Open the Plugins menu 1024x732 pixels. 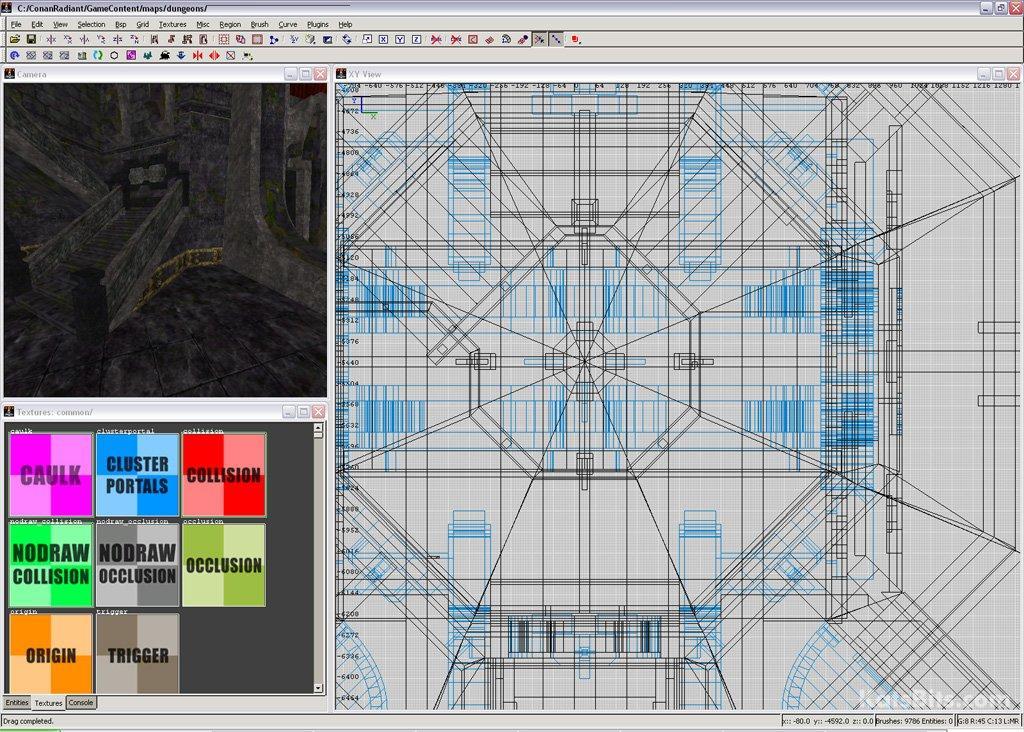click(x=317, y=24)
